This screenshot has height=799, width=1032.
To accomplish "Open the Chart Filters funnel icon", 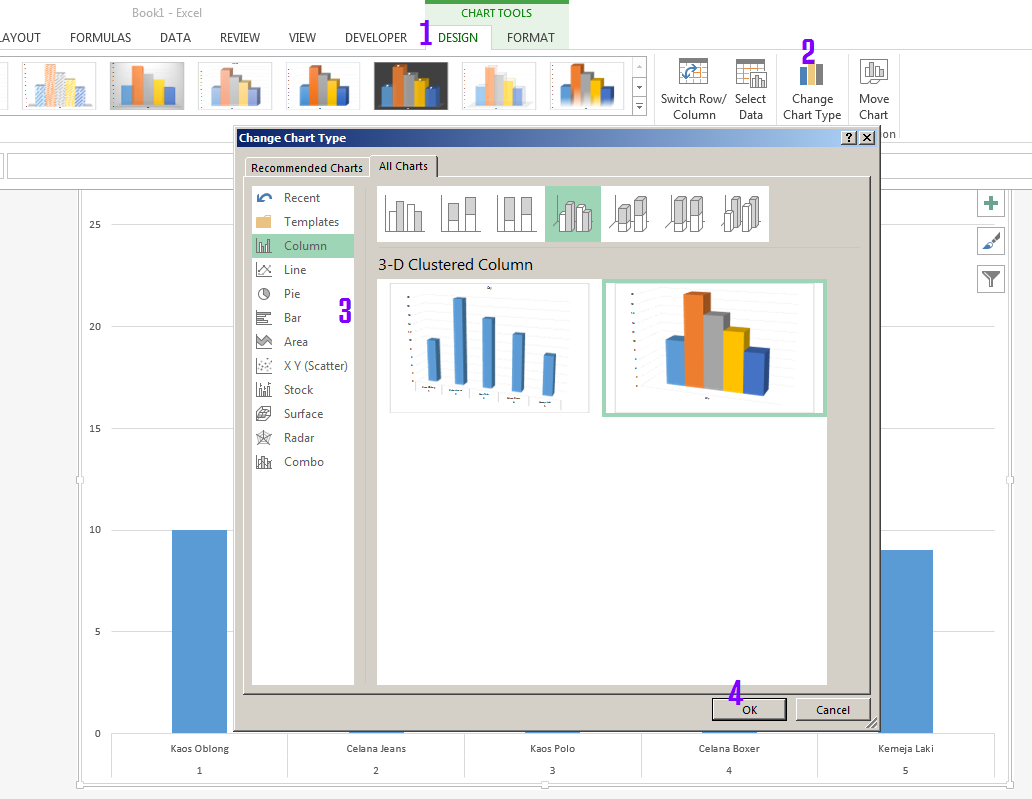I will pos(990,279).
